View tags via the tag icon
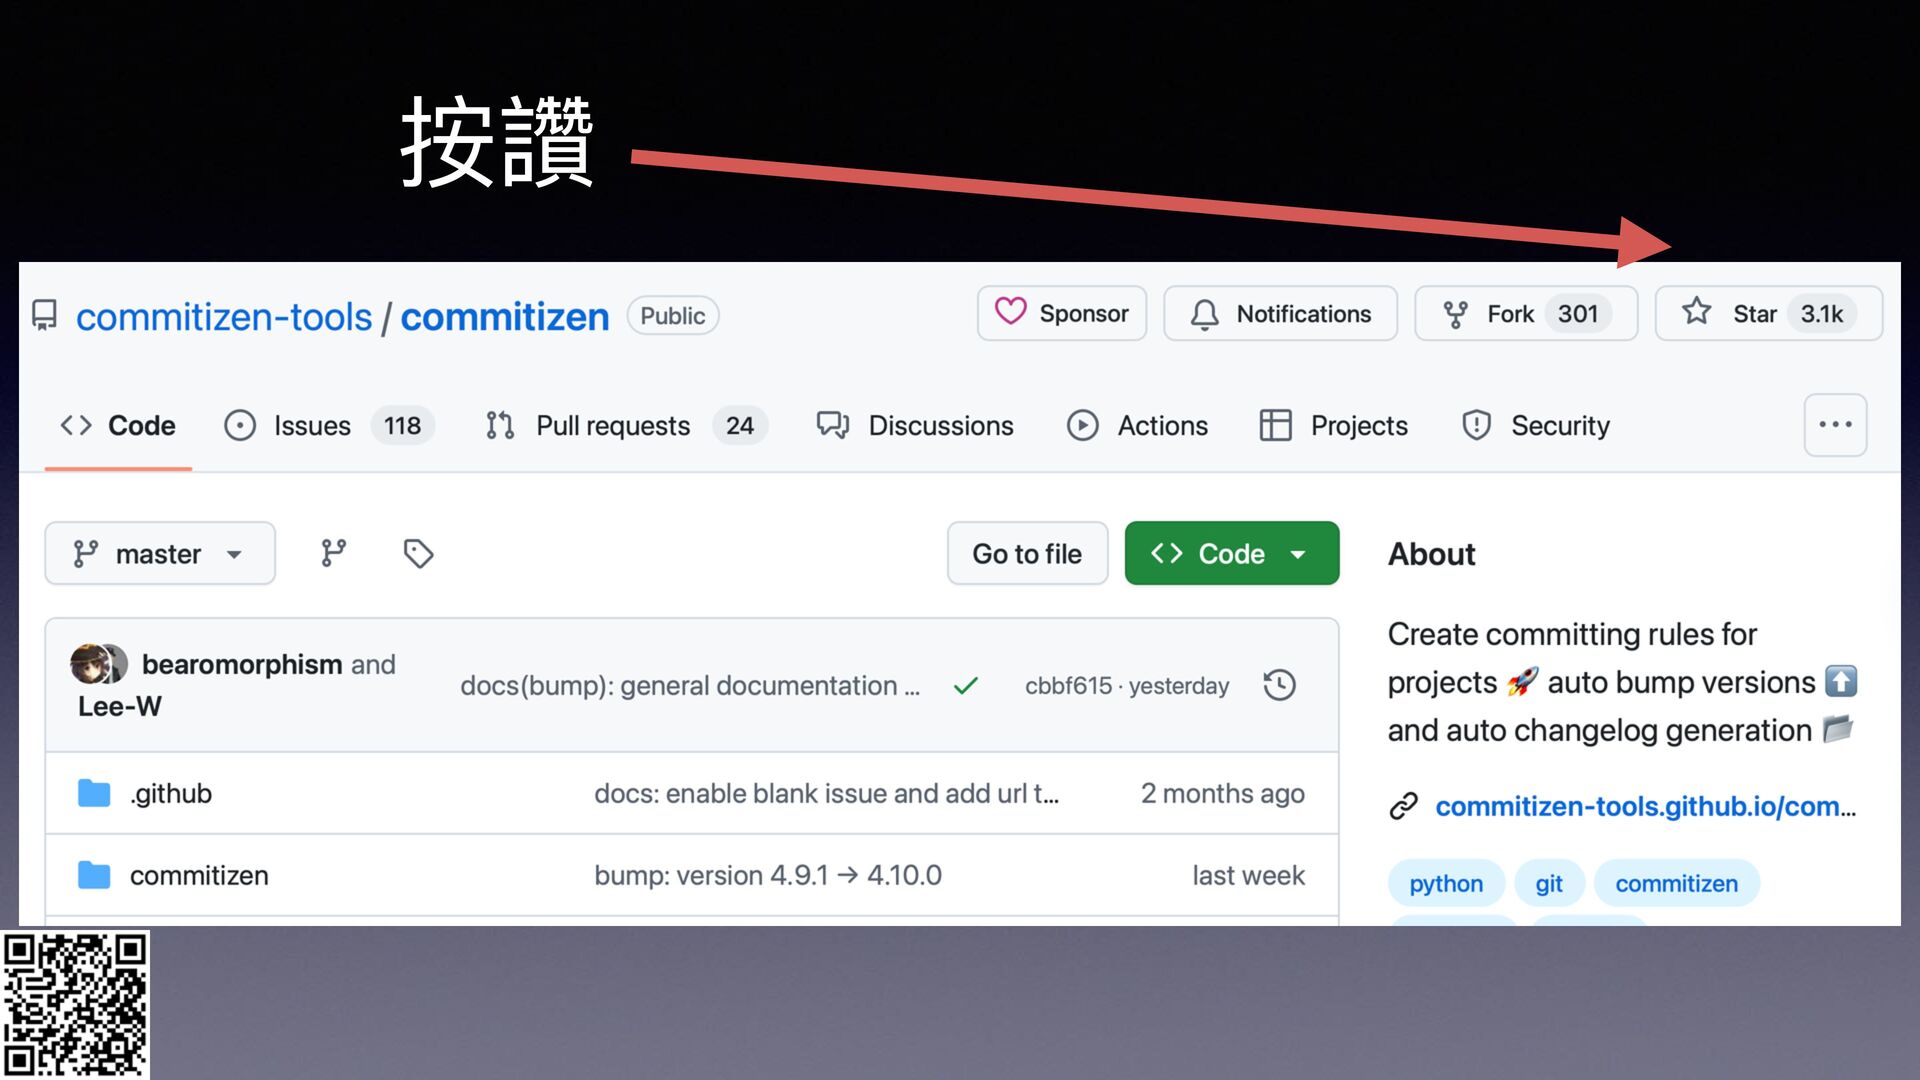 coord(418,553)
